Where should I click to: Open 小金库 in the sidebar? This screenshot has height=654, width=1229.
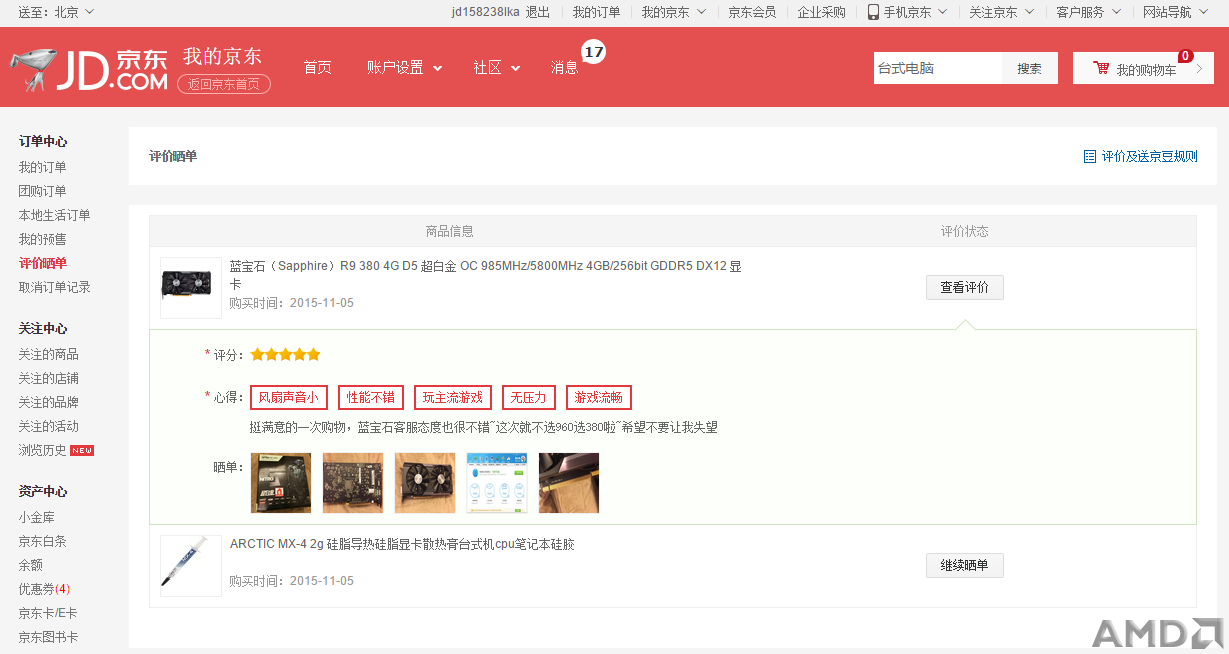click(36, 517)
